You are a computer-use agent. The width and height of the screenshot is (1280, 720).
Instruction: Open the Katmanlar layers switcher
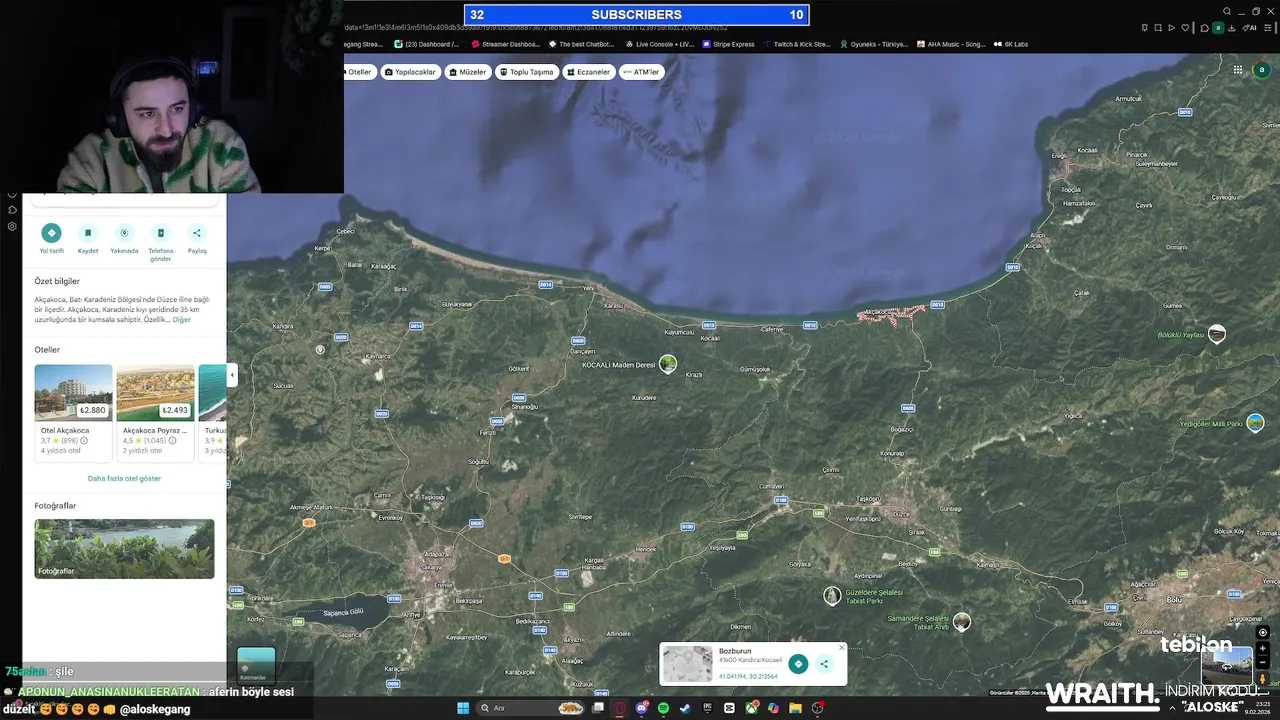pos(256,665)
